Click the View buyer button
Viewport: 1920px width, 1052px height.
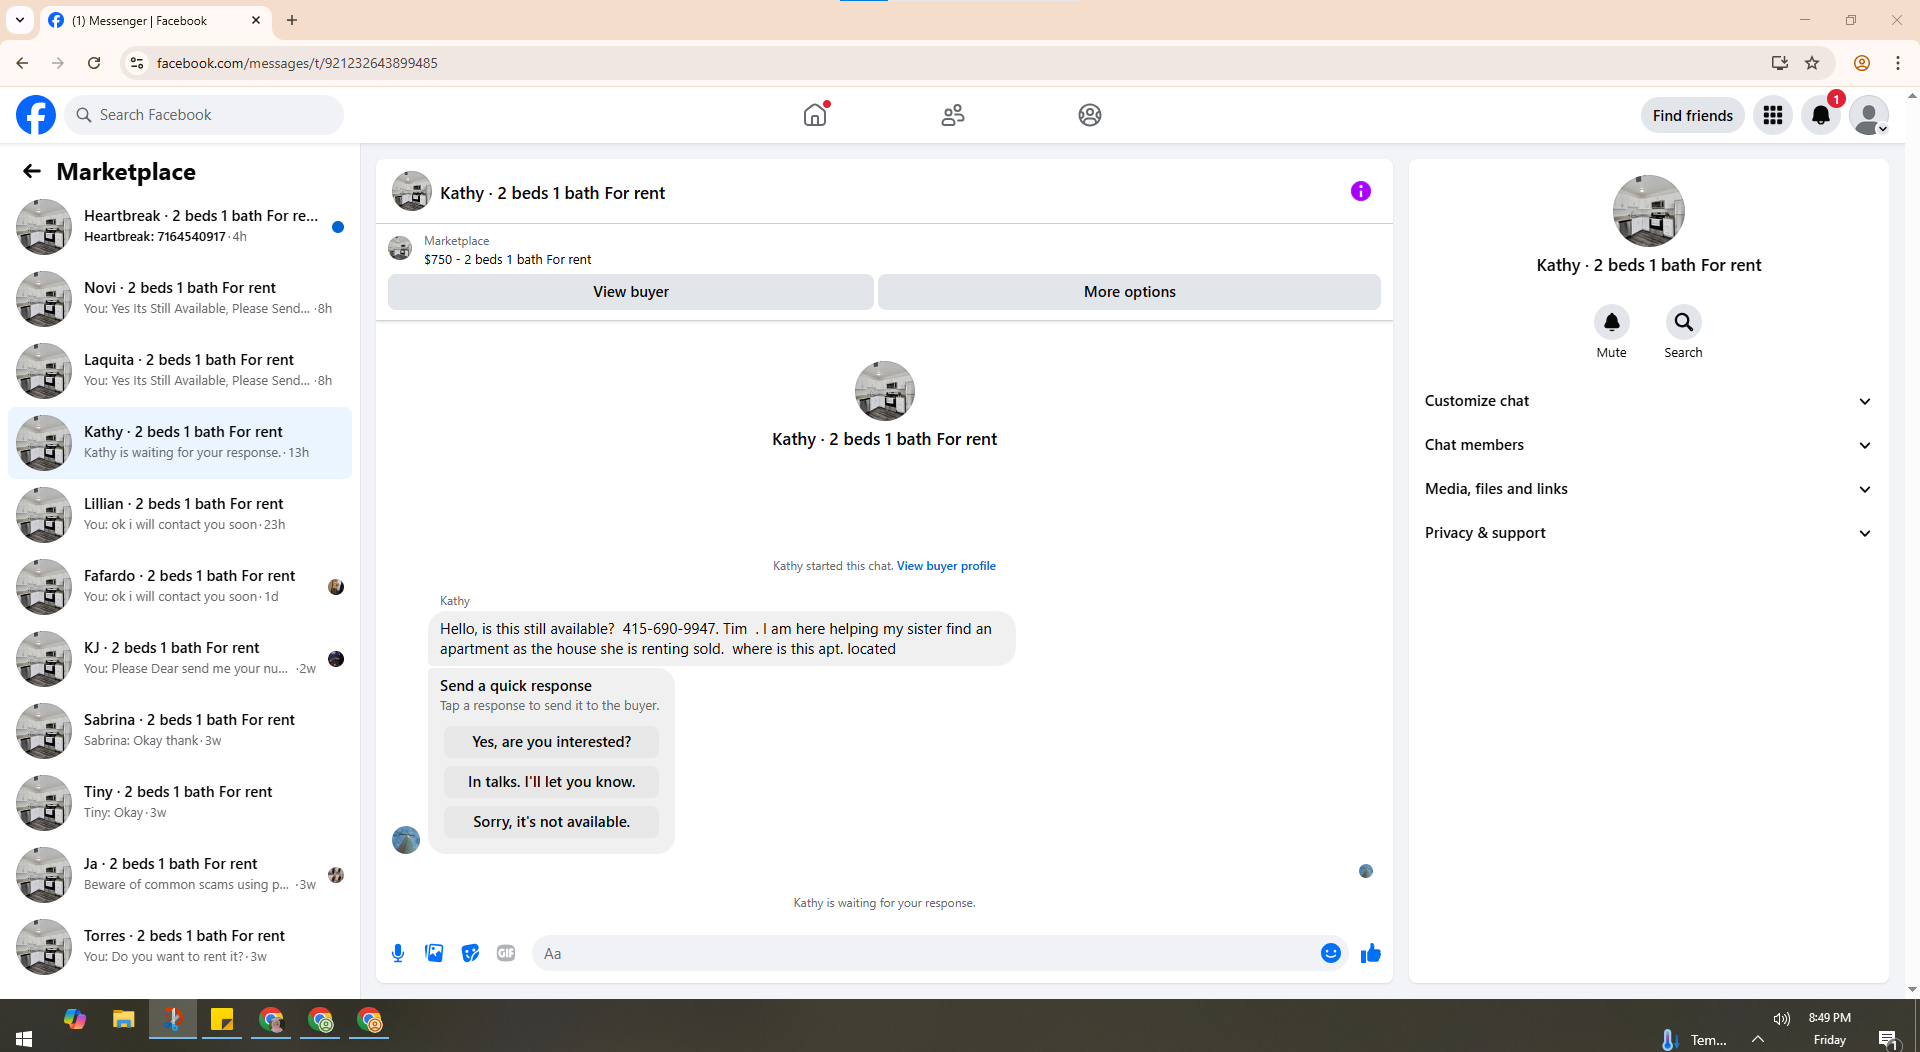[630, 292]
